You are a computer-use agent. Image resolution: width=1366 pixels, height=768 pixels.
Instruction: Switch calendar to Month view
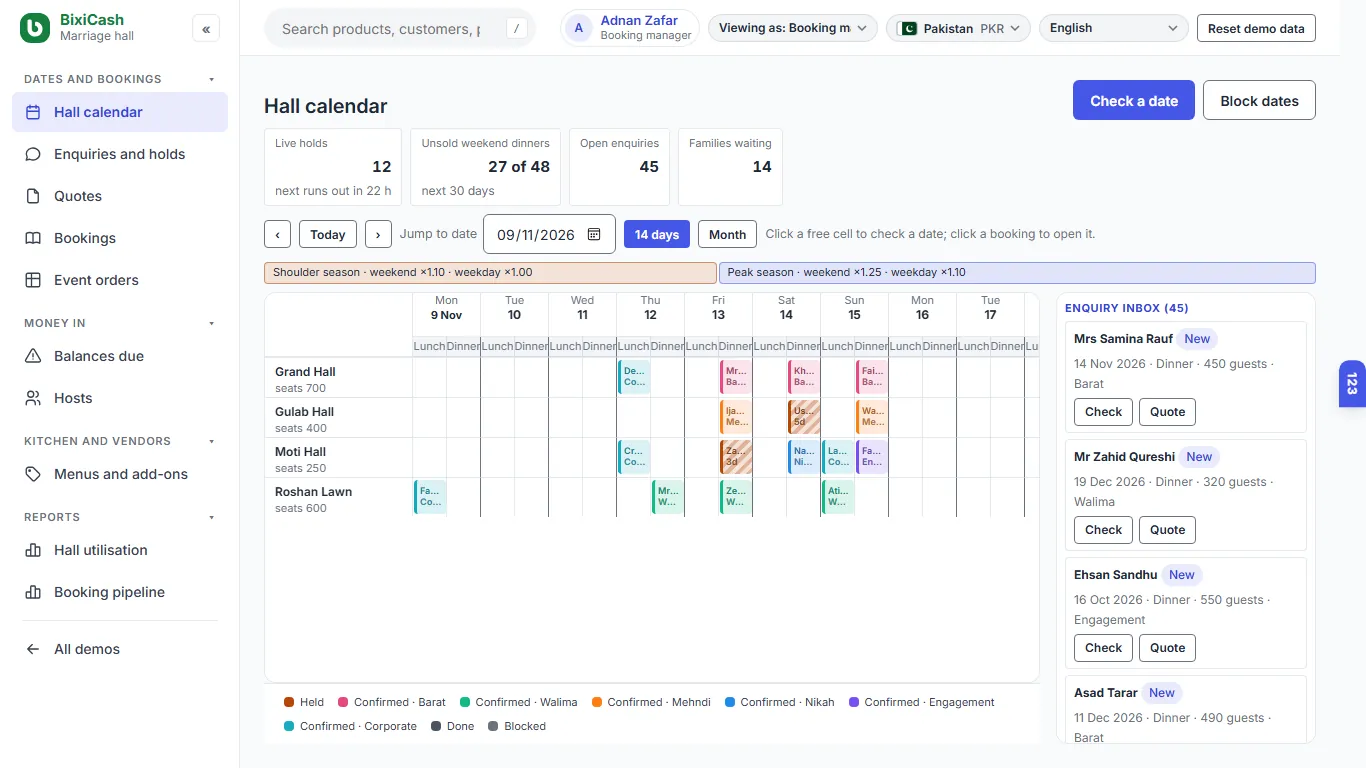point(727,234)
